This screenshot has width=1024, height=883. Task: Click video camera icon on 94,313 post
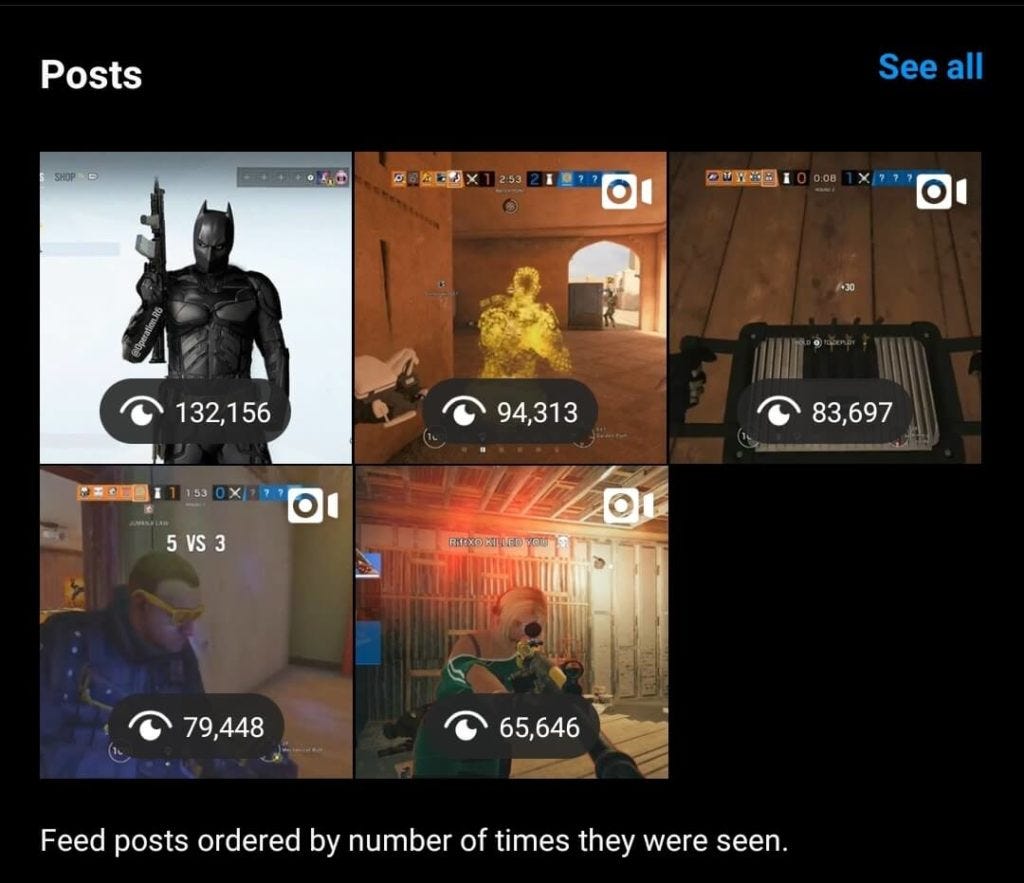tap(626, 192)
